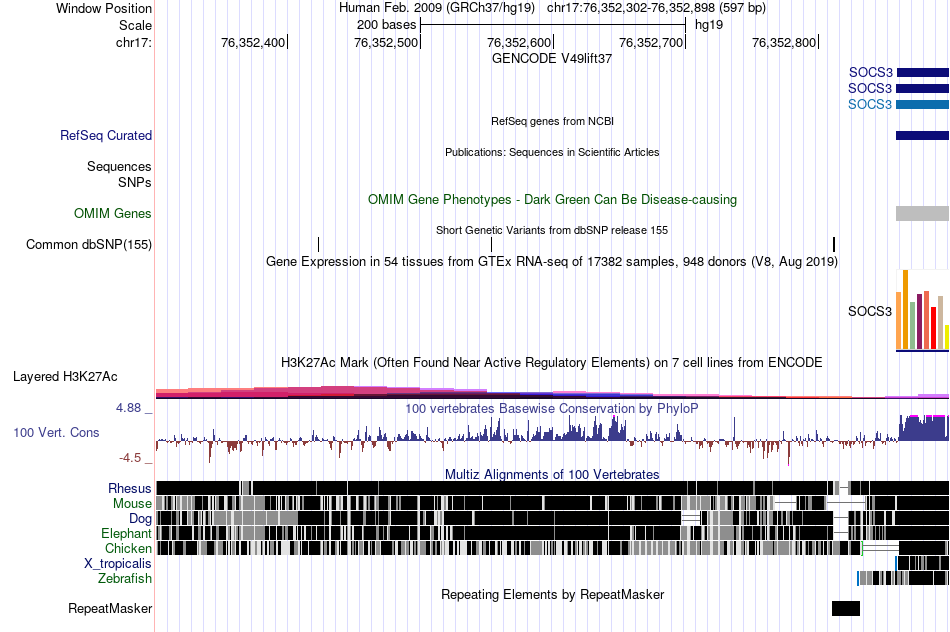The width and height of the screenshot is (950, 632).
Task: Click the chr17: ruler label
Action: [134, 42]
